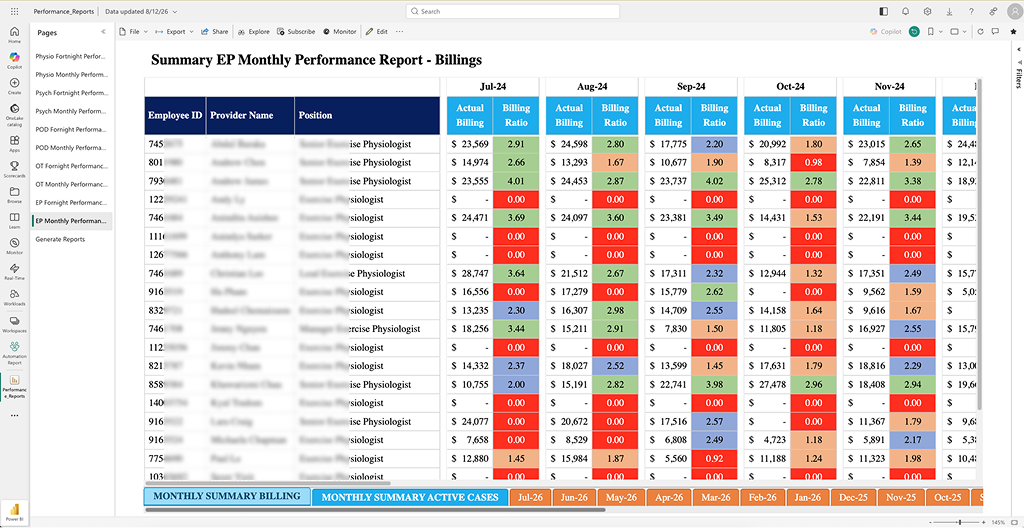Click the download arrow icon in header
Image resolution: width=1024 pixels, height=528 pixels.
(949, 11)
